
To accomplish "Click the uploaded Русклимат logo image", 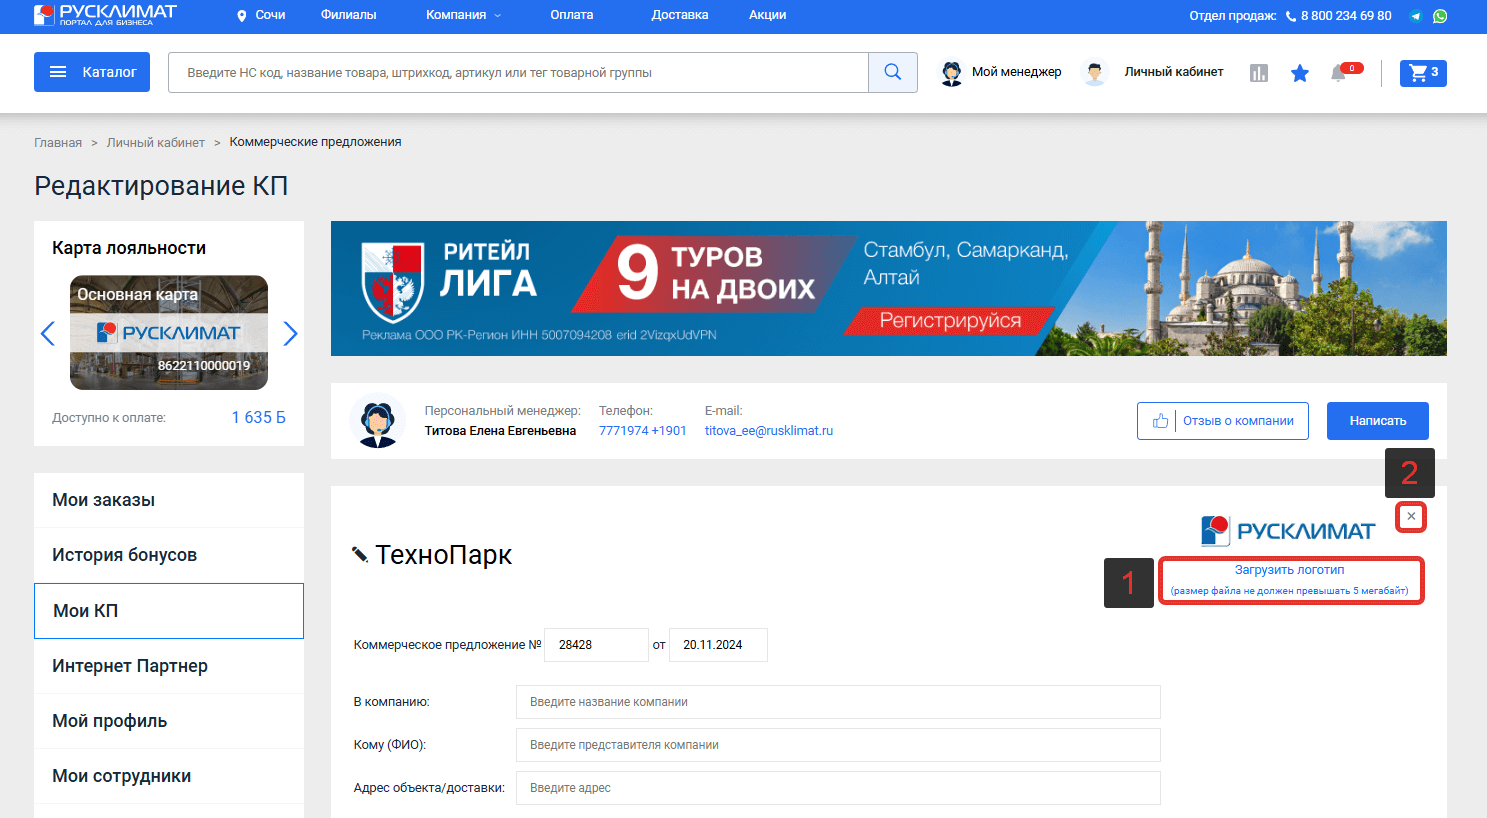I will coord(1288,531).
